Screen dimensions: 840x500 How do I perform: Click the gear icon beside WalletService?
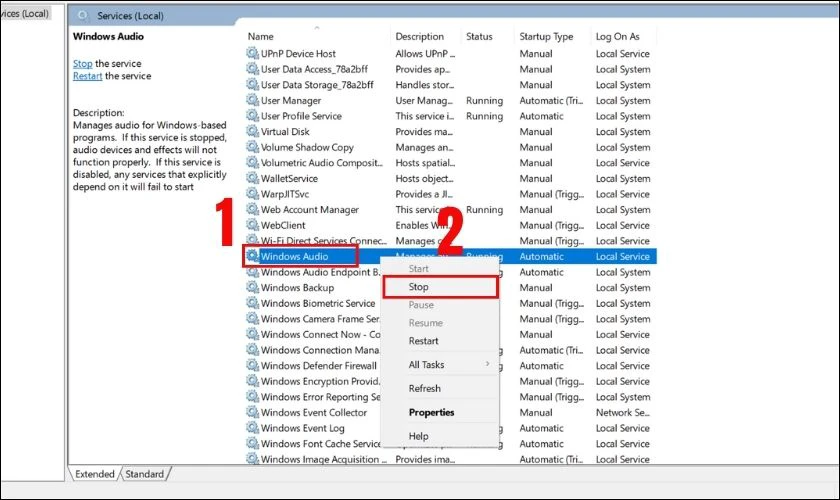[252, 178]
